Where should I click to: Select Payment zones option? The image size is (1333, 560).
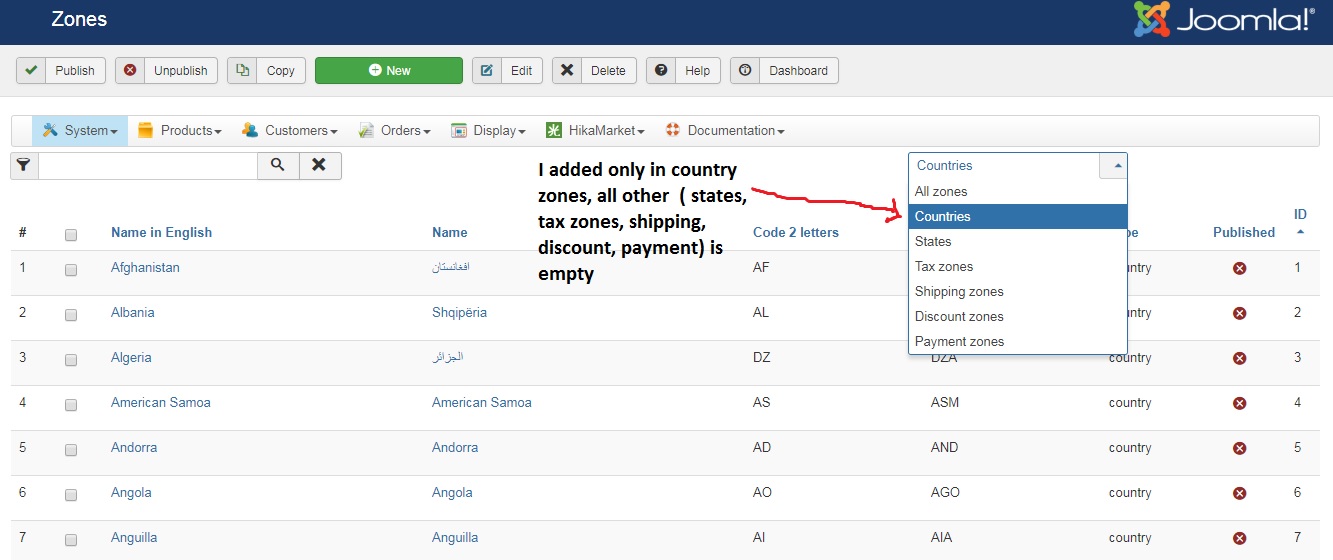1018,341
